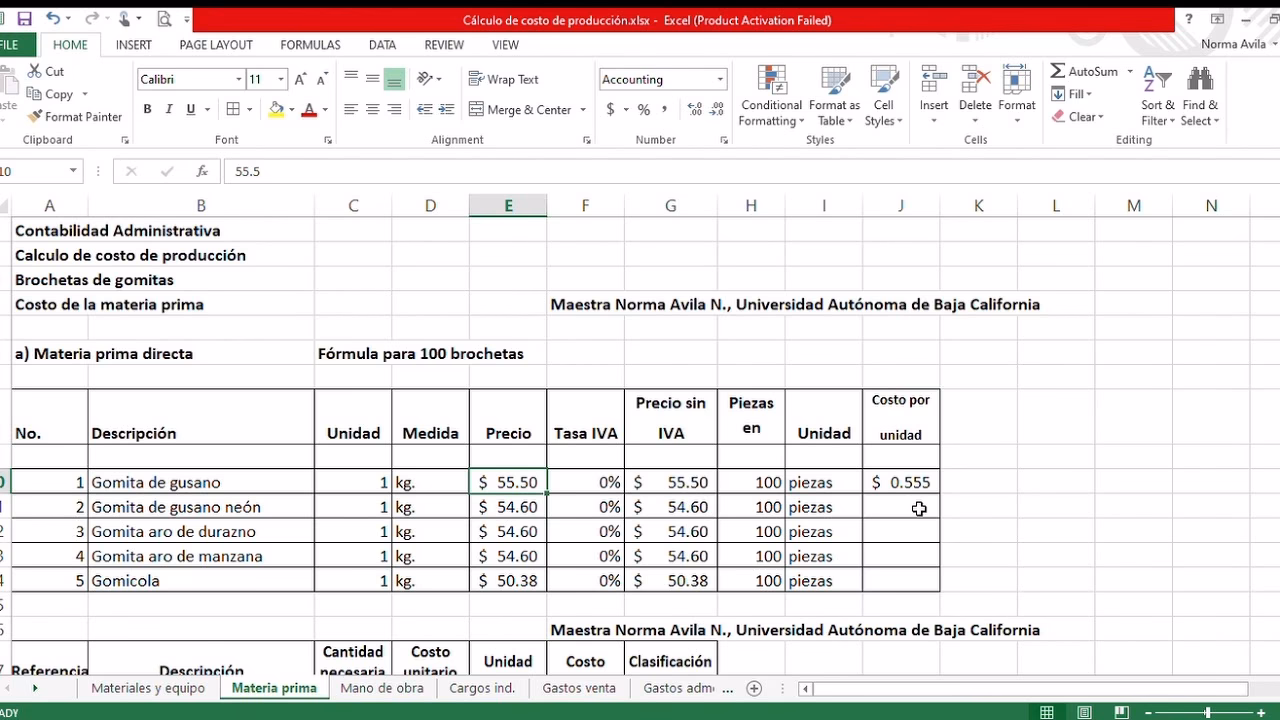Click the Increase Font Size icon
Image resolution: width=1280 pixels, height=720 pixels.
301,79
